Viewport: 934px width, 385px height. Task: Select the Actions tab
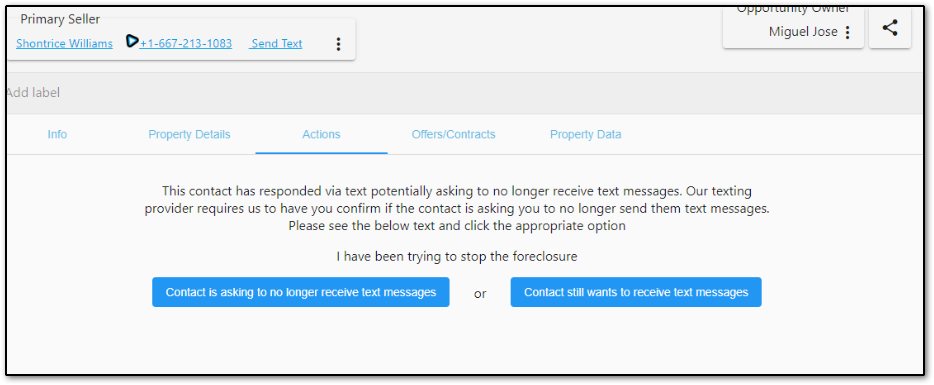[322, 134]
